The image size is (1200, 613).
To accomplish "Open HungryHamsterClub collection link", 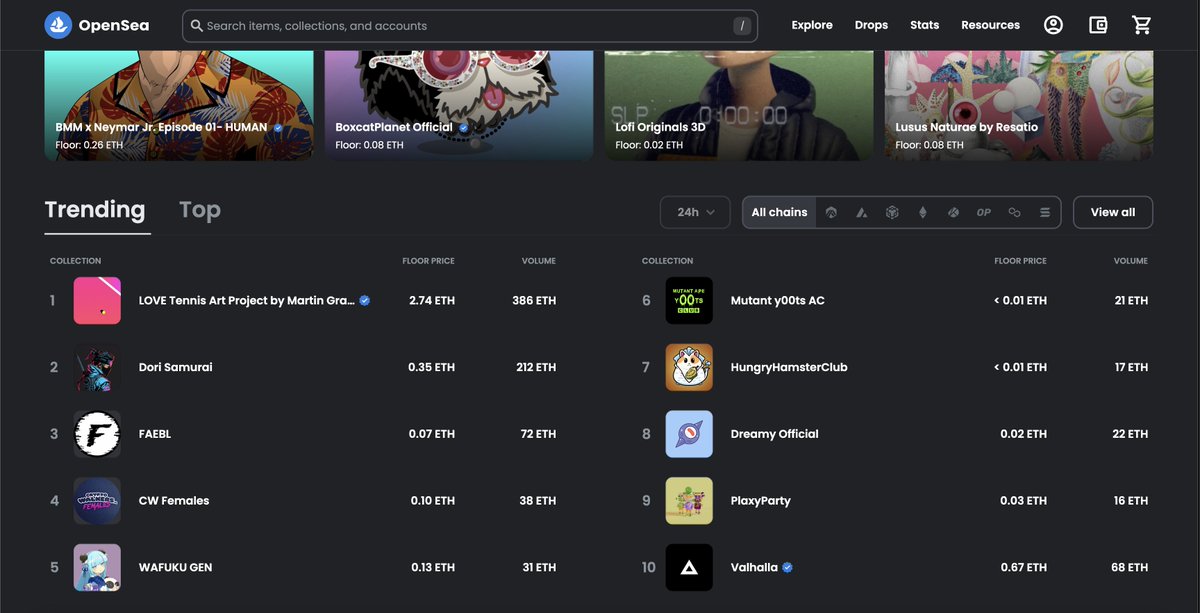I will [789, 367].
